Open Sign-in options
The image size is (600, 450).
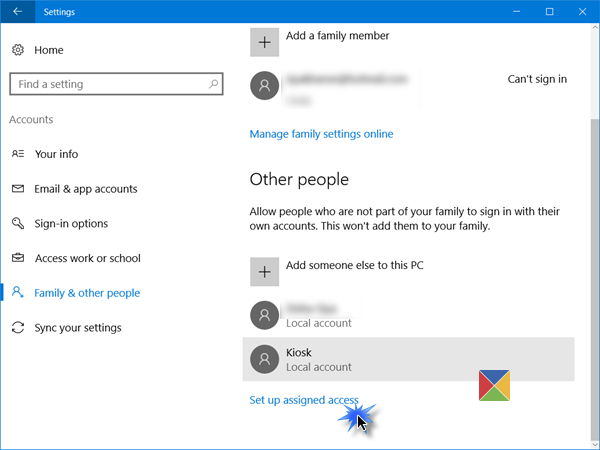(x=71, y=223)
